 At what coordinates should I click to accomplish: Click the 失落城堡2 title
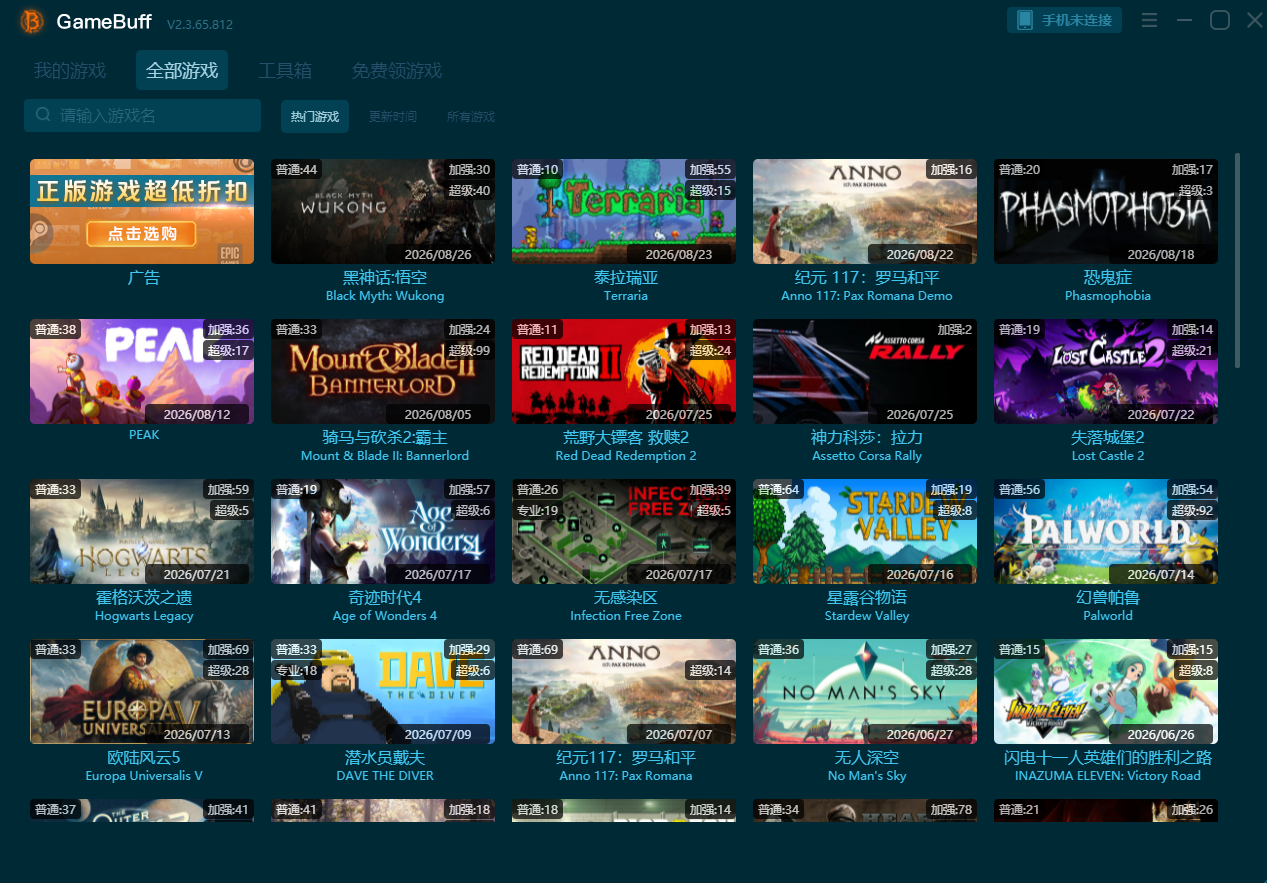(x=1108, y=437)
